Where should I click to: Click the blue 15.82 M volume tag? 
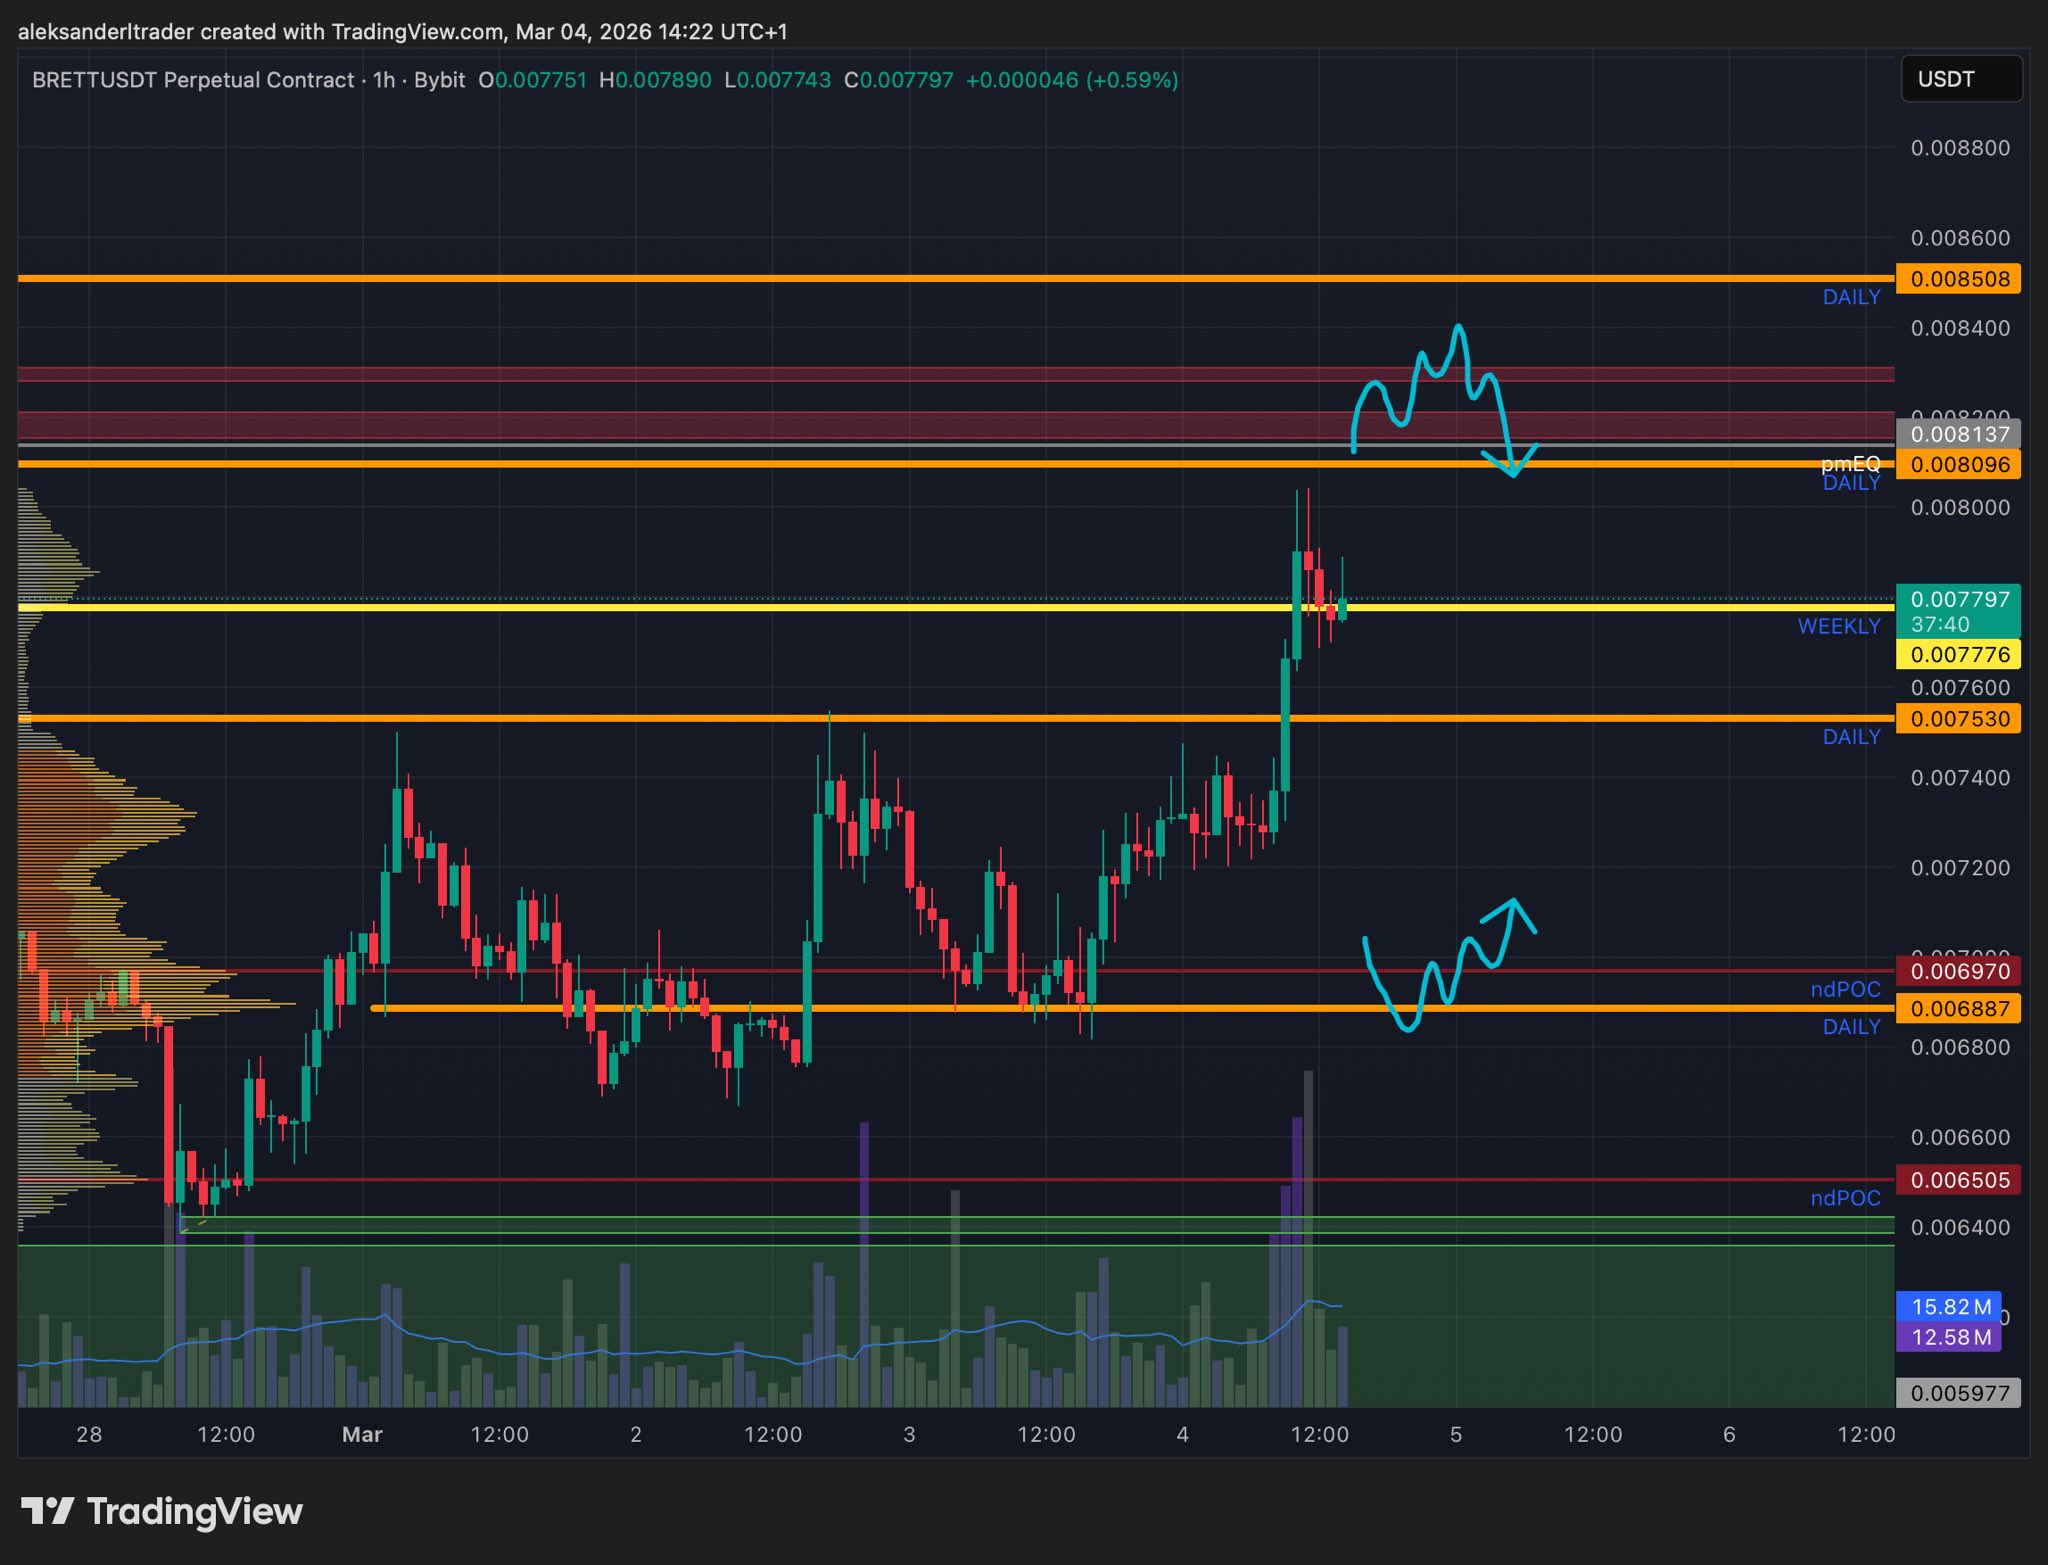(1950, 1307)
